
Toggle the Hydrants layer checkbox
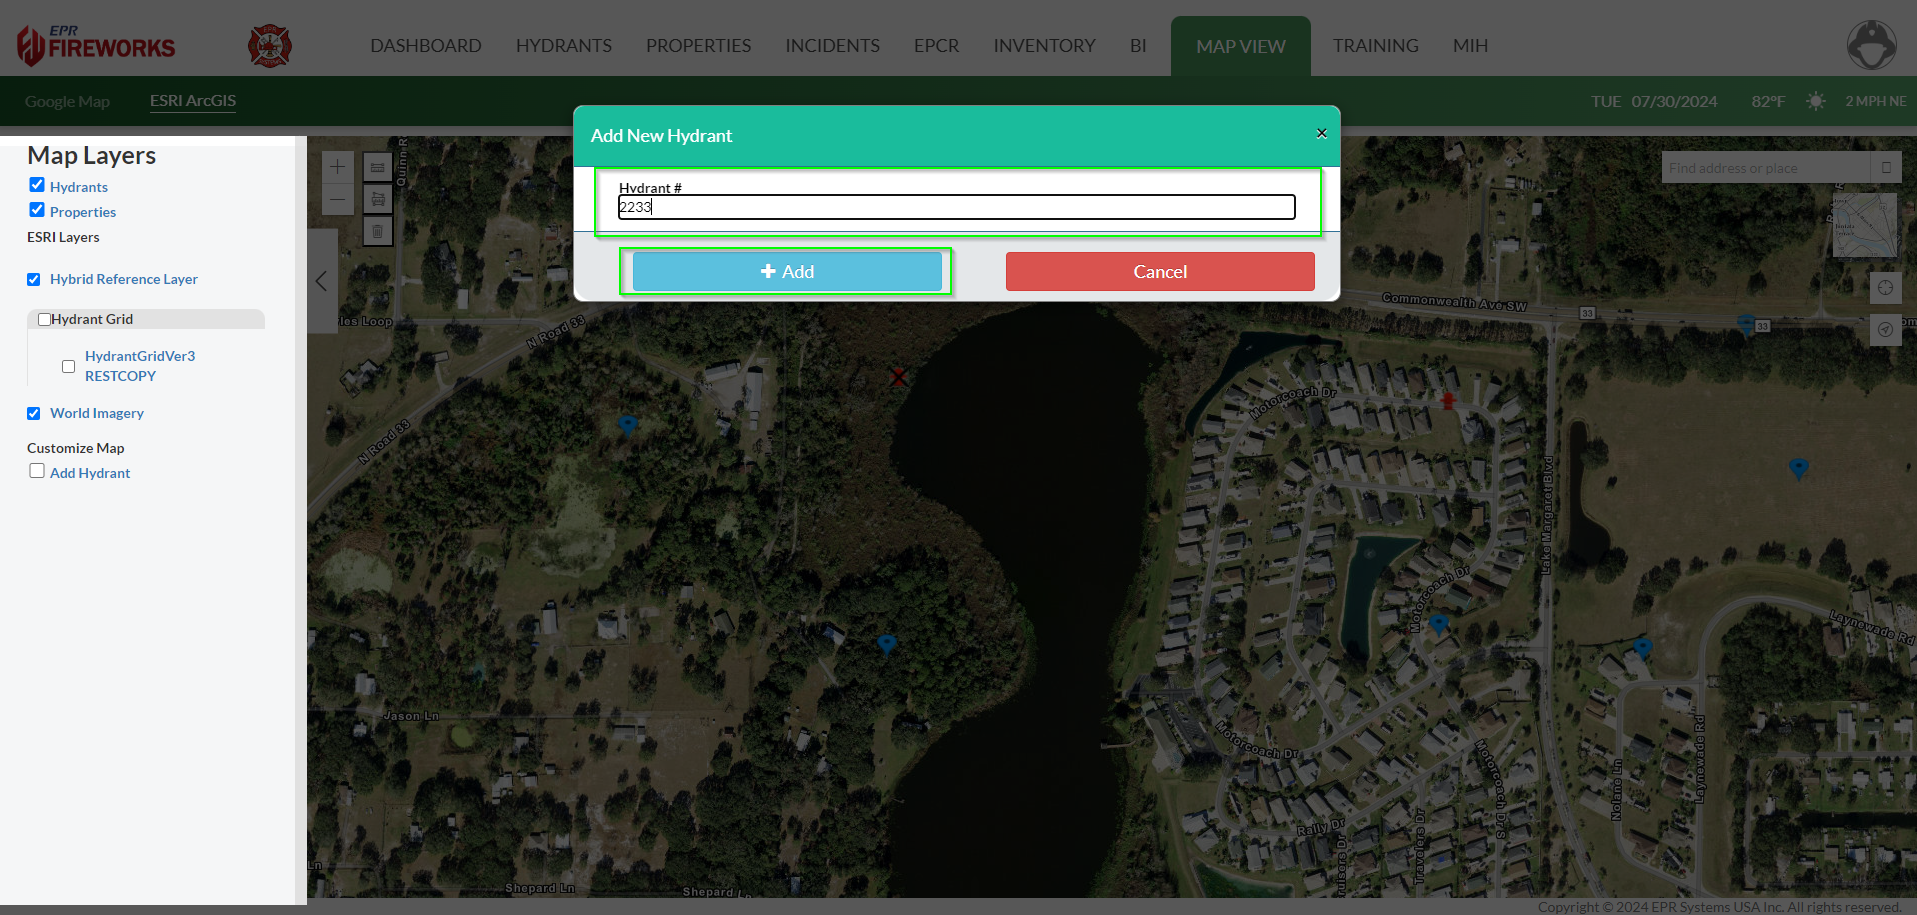pos(37,185)
